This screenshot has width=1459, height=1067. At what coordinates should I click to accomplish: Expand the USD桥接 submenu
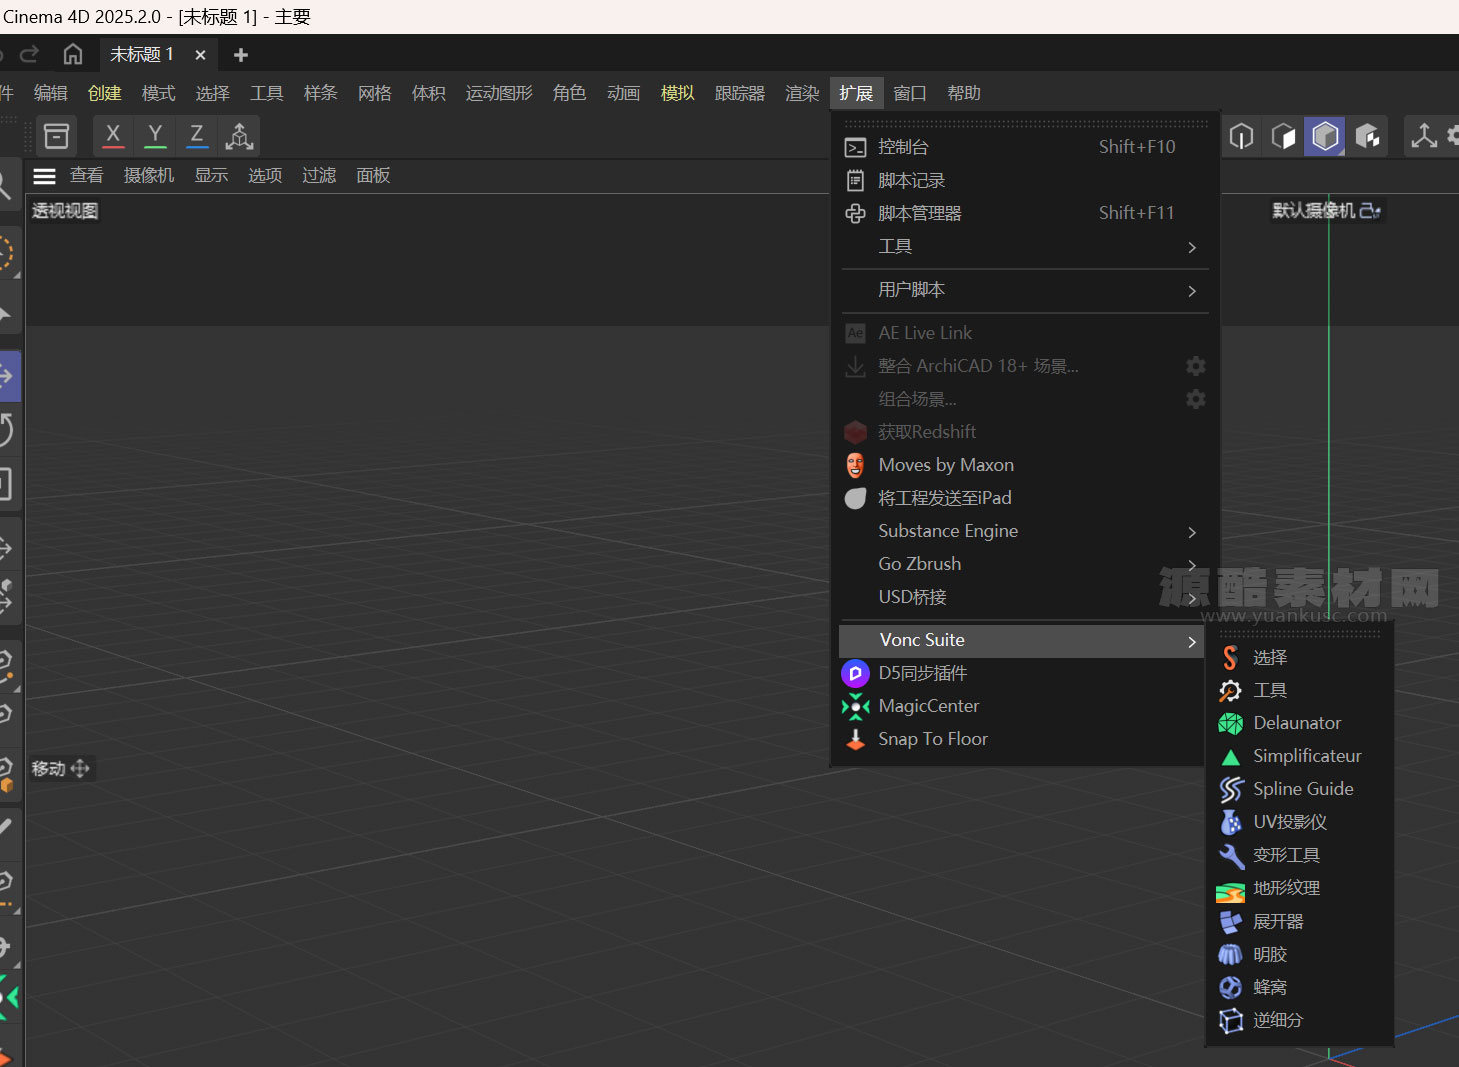1190,597
